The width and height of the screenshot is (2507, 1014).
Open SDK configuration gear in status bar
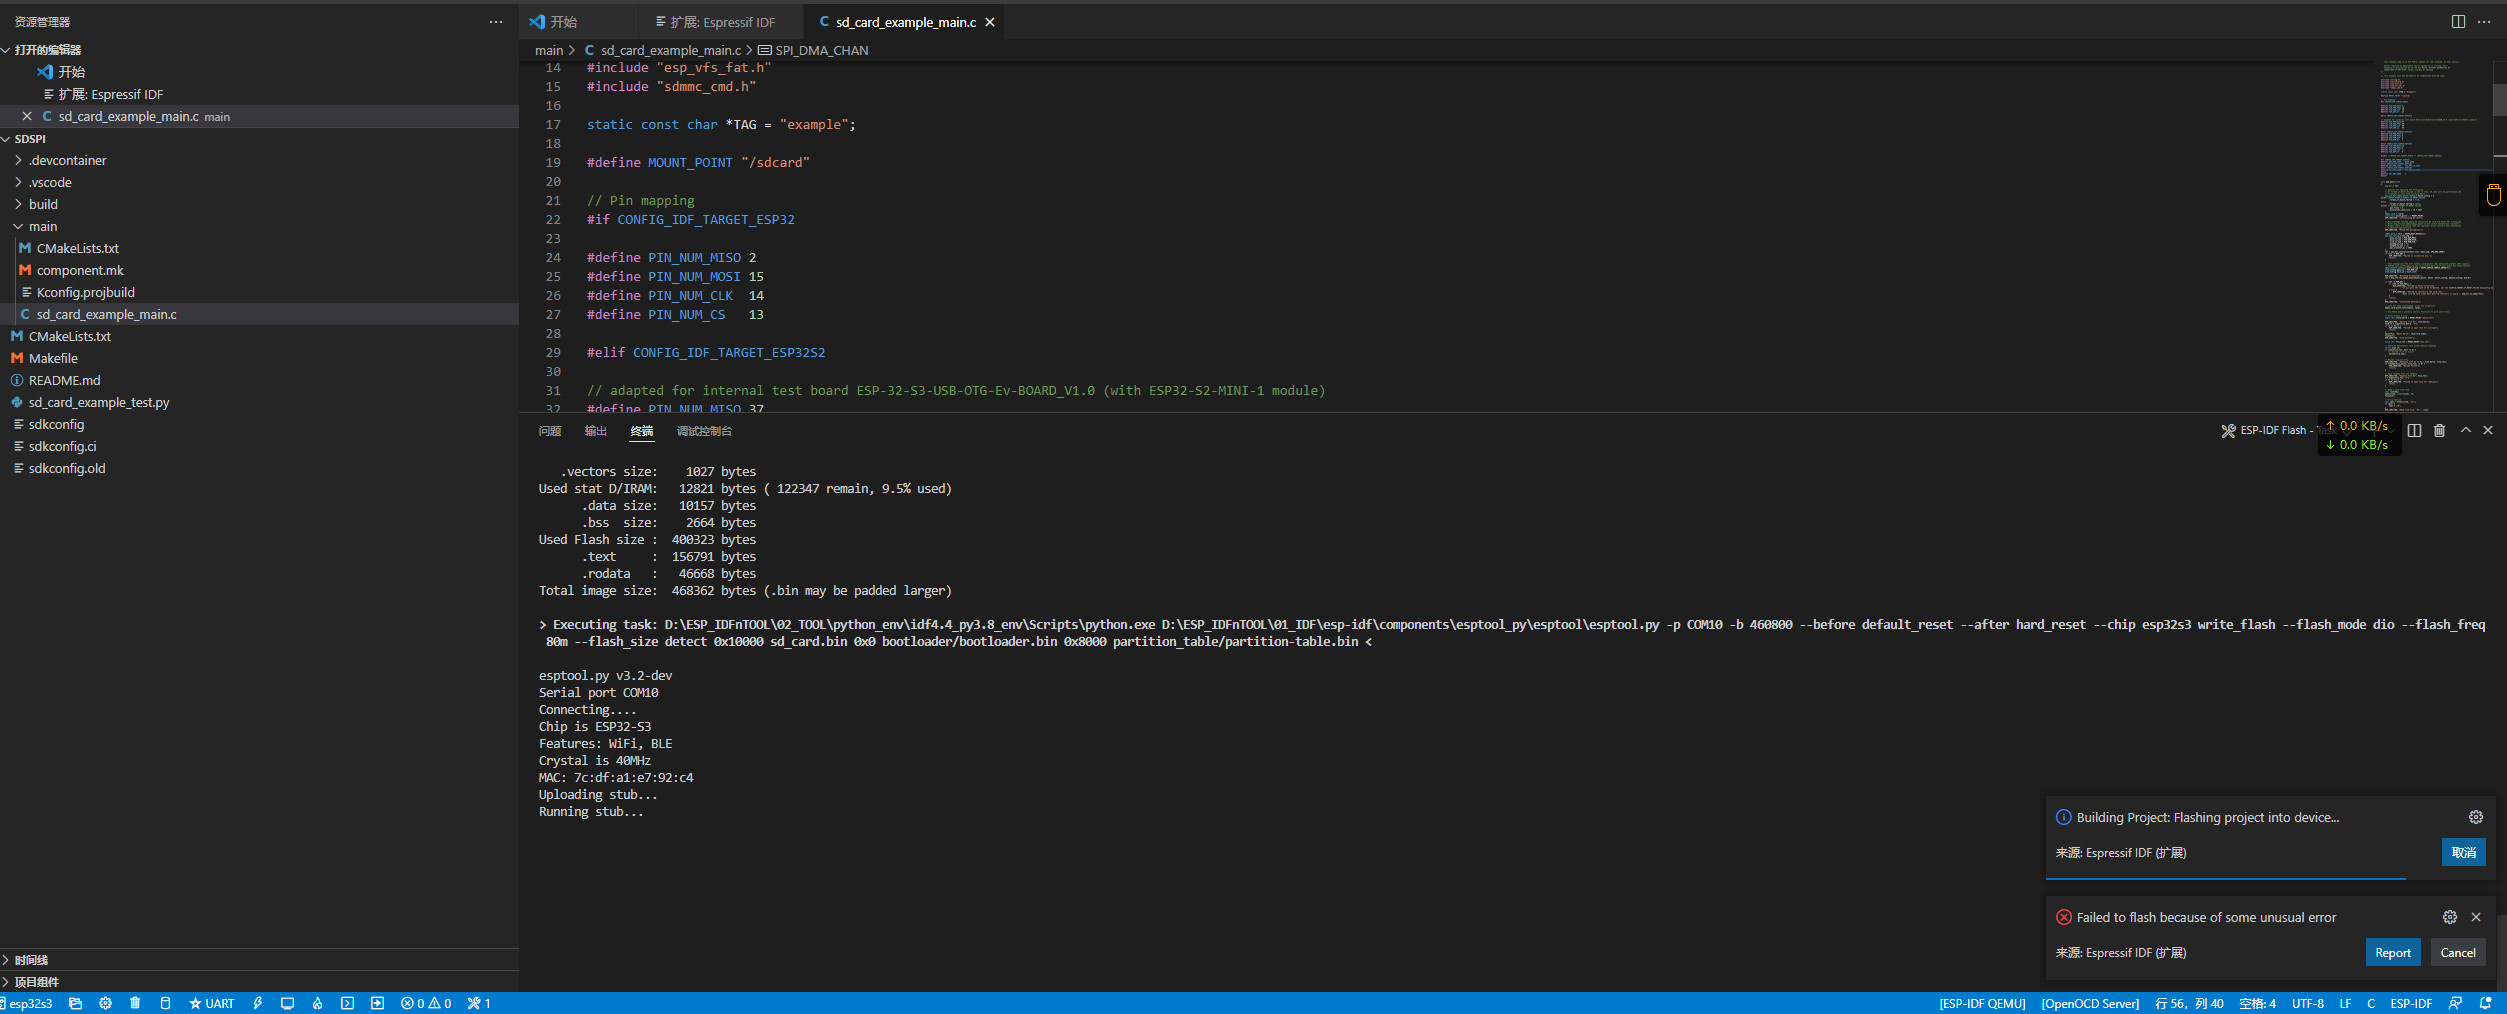[x=105, y=1003]
